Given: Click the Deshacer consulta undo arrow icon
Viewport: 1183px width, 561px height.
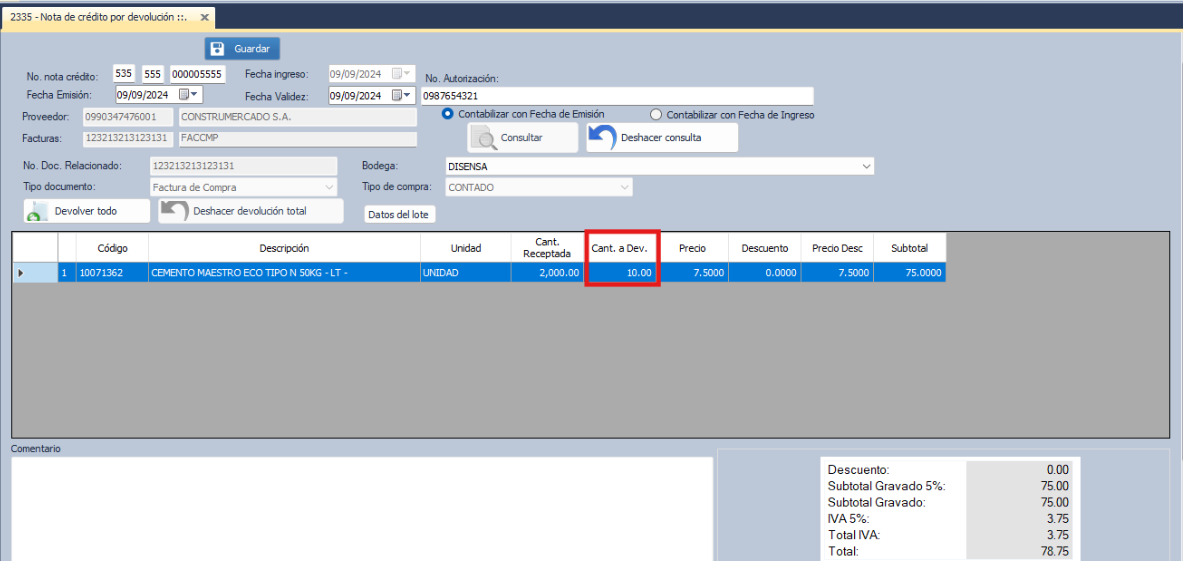Looking at the screenshot, I should coord(602,137).
